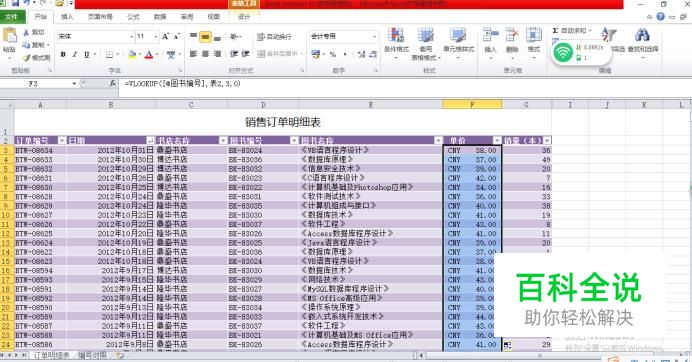The width and height of the screenshot is (692, 362).
Task: Switch to the 插入 (Insert) ribbon tab
Action: (x=67, y=17)
